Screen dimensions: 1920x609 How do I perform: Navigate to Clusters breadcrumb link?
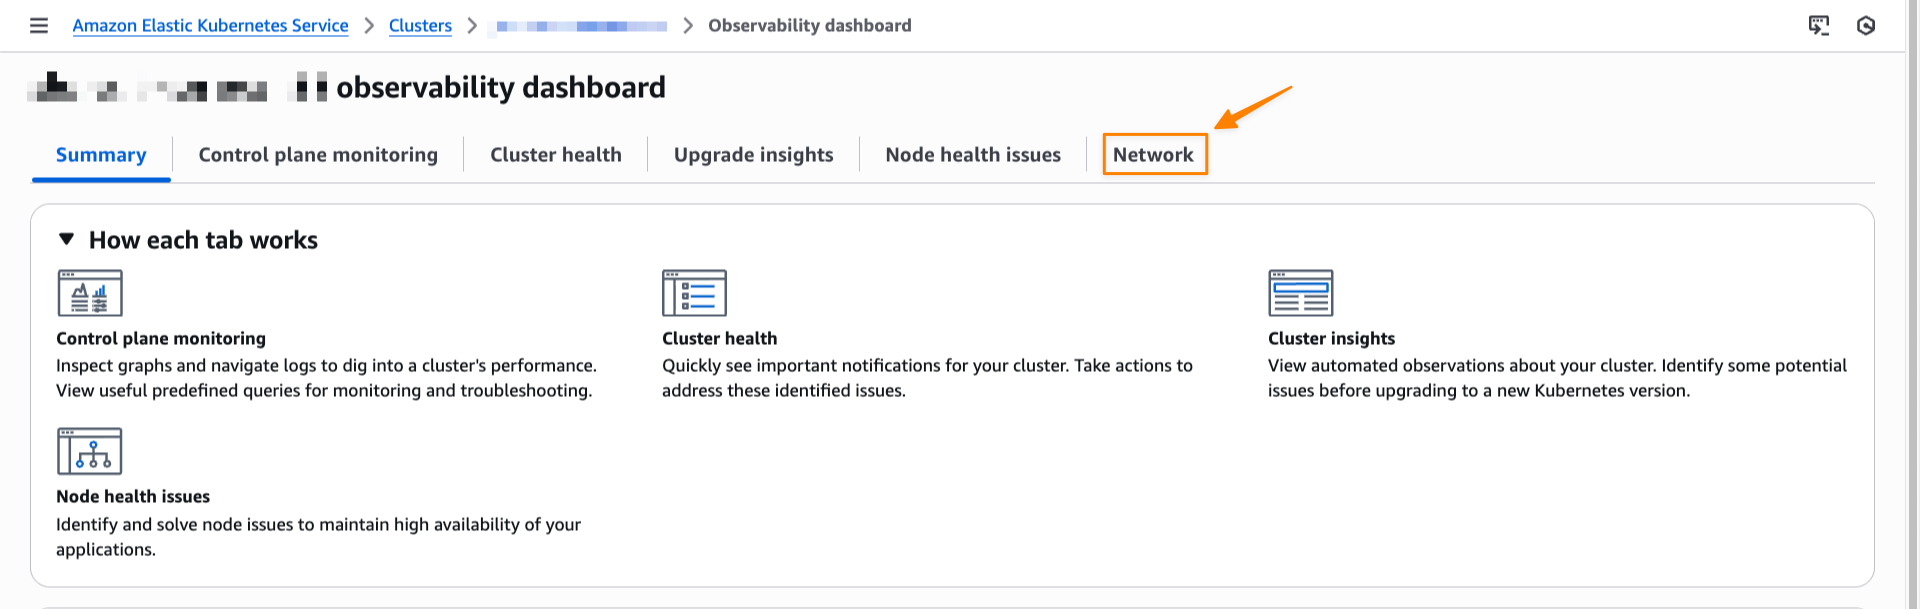pos(420,26)
